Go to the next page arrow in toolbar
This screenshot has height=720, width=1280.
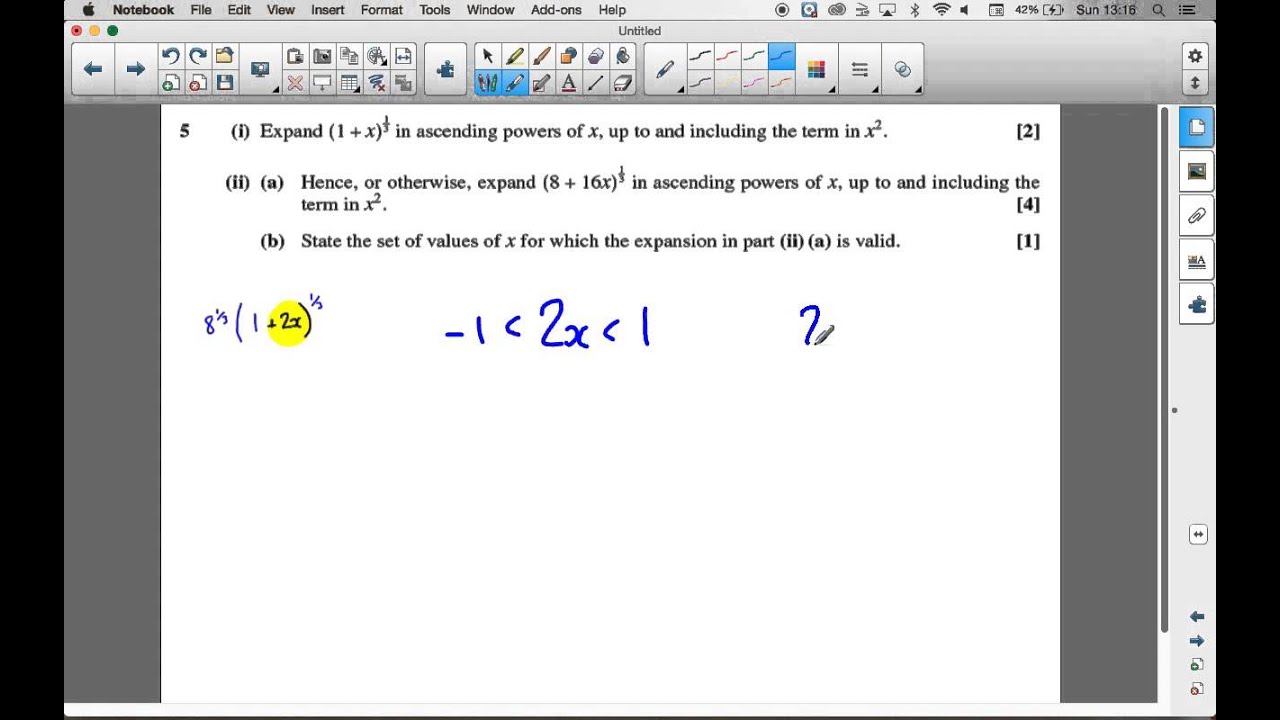click(135, 69)
